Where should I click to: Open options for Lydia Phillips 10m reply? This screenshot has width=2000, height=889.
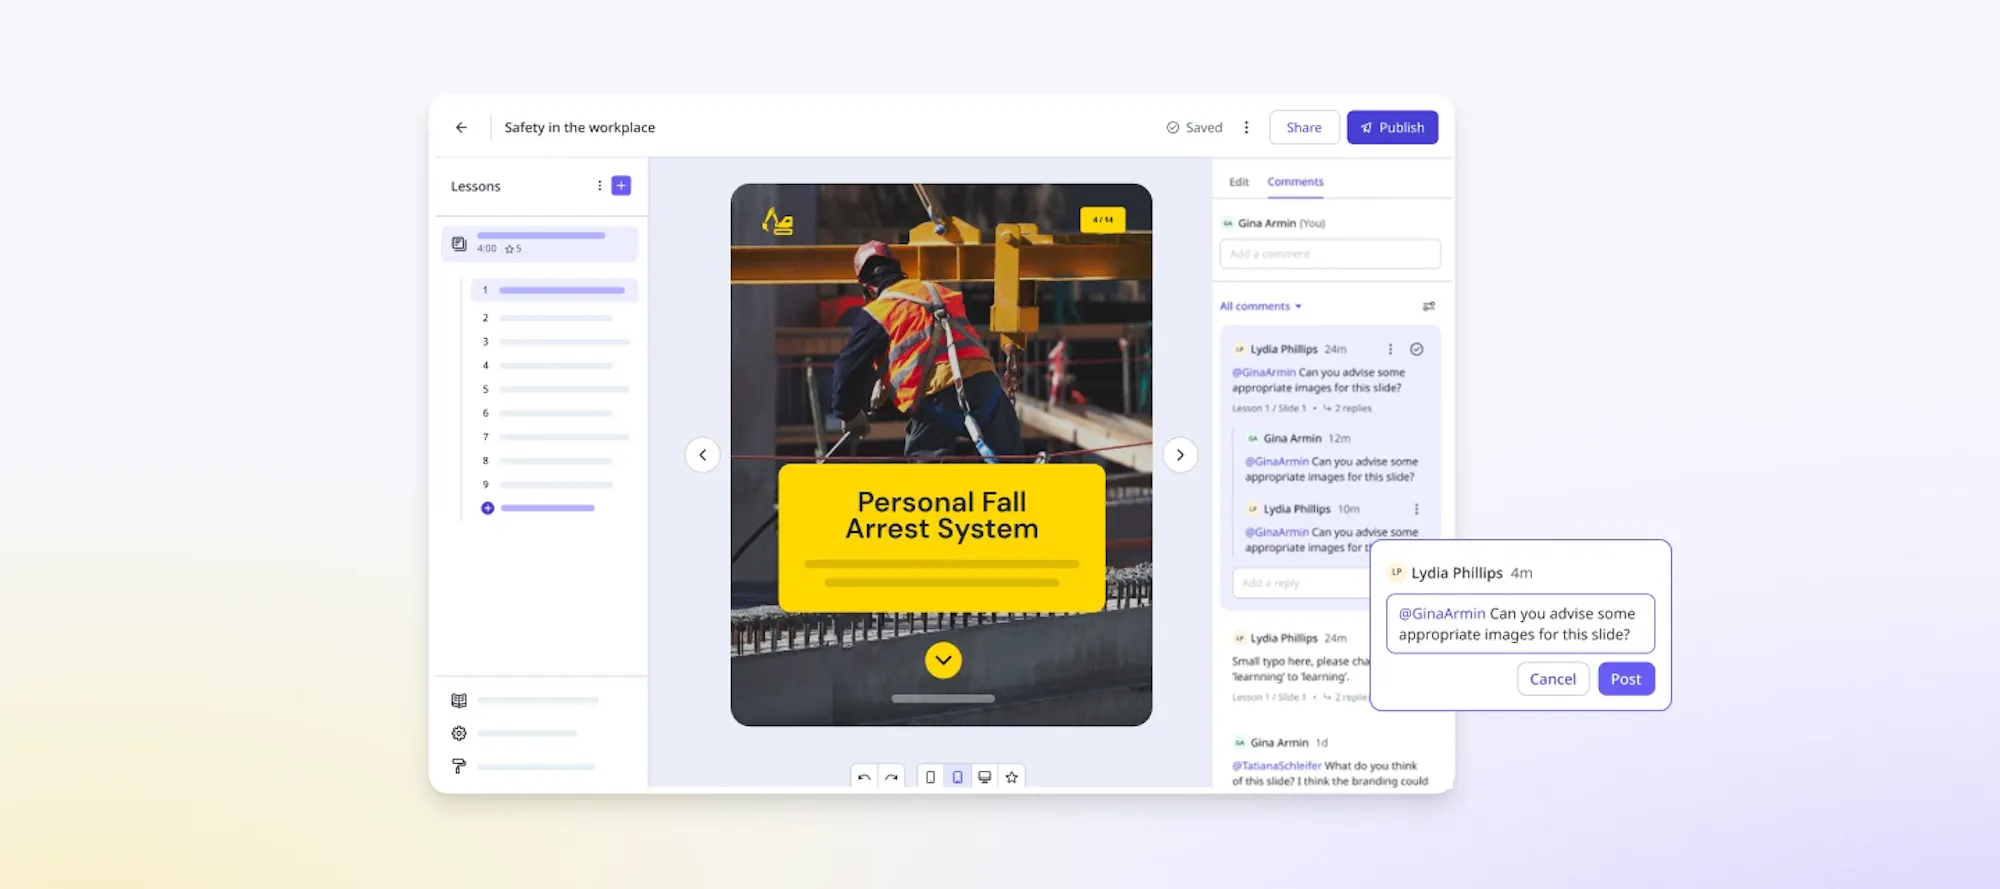click(x=1416, y=509)
